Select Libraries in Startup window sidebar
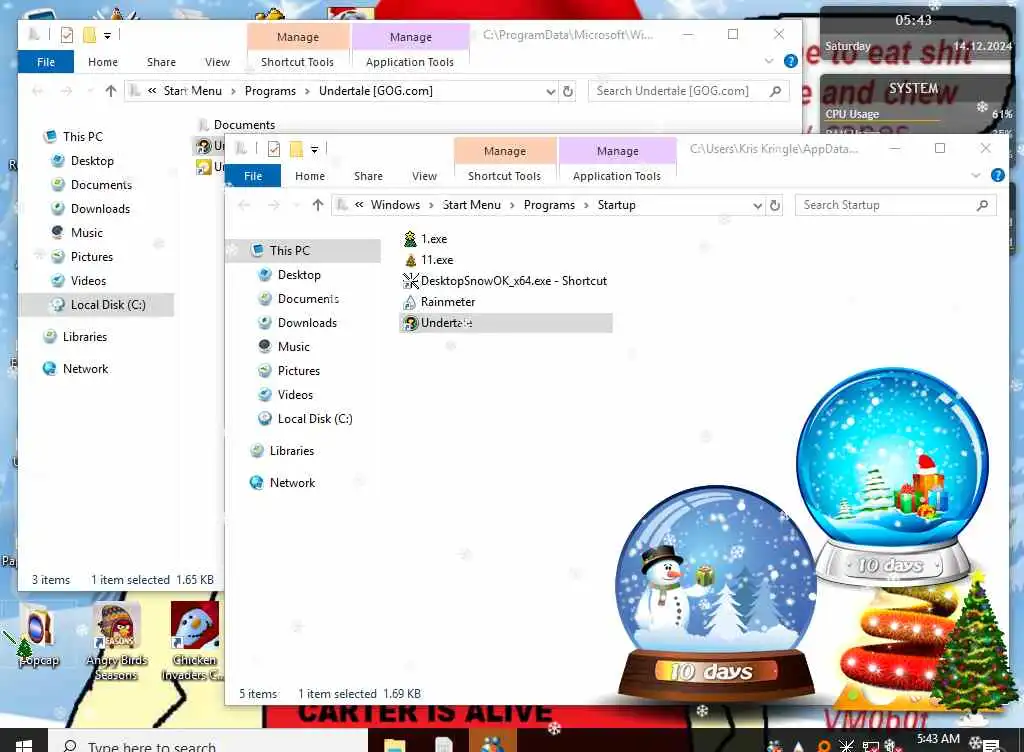This screenshot has width=1024, height=752. coord(291,450)
